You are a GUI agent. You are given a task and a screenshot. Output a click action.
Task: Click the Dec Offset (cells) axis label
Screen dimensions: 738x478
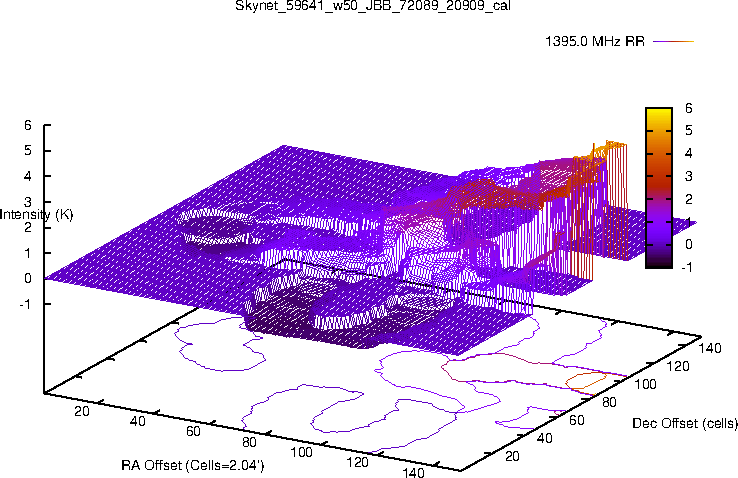[x=685, y=423]
